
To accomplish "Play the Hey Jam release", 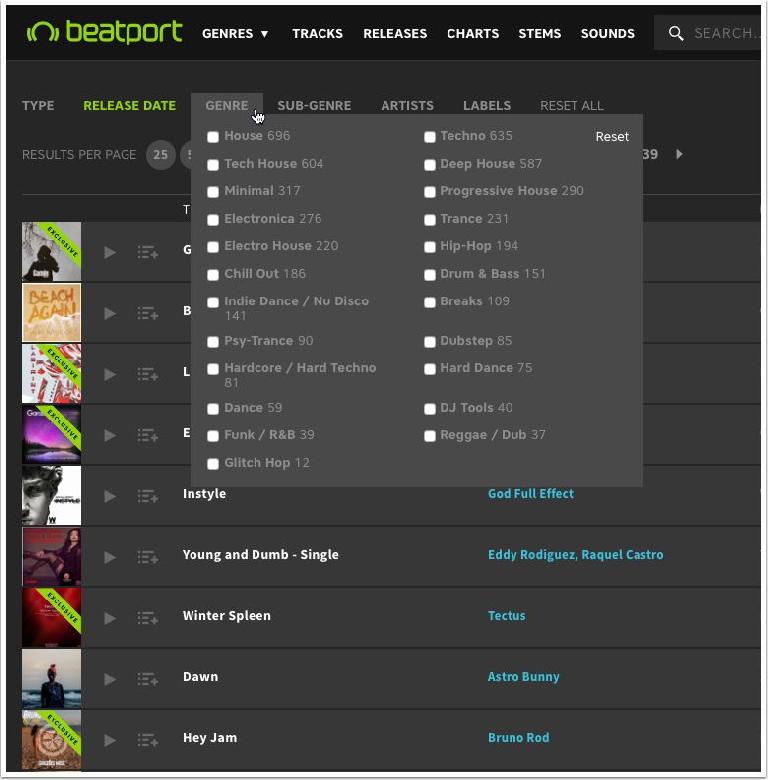I will click(110, 740).
